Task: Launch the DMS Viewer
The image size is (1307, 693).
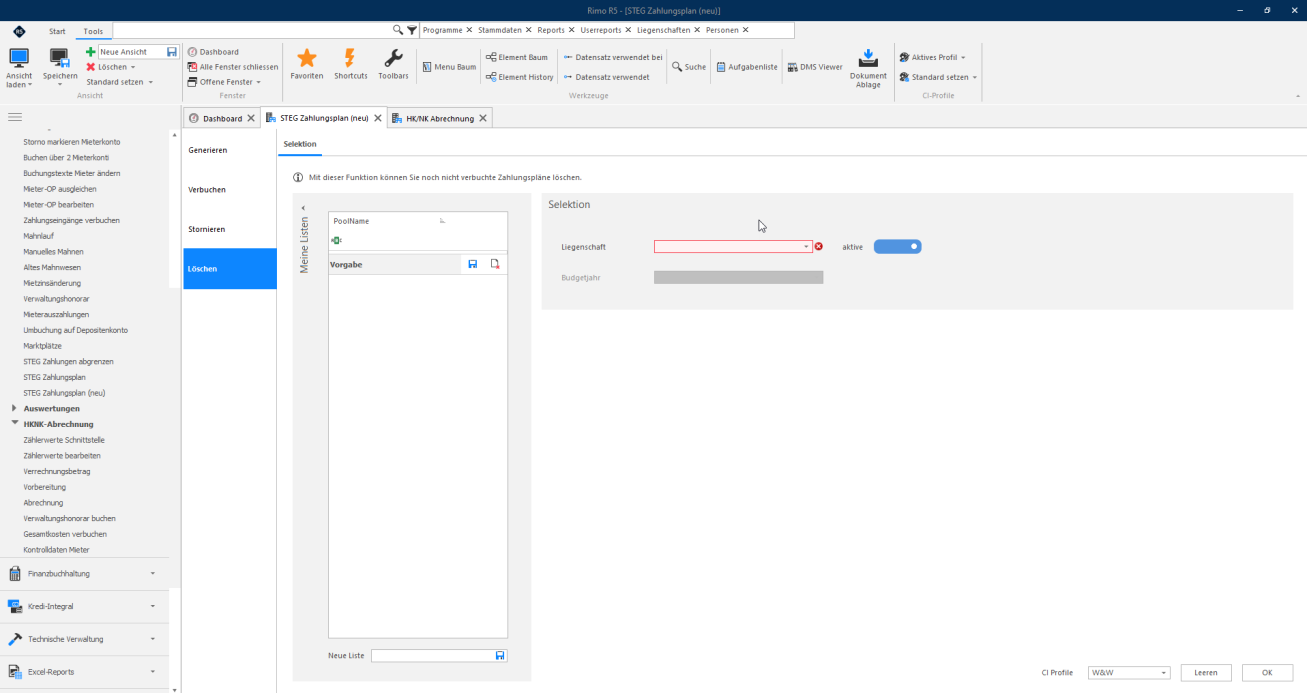Action: point(815,67)
